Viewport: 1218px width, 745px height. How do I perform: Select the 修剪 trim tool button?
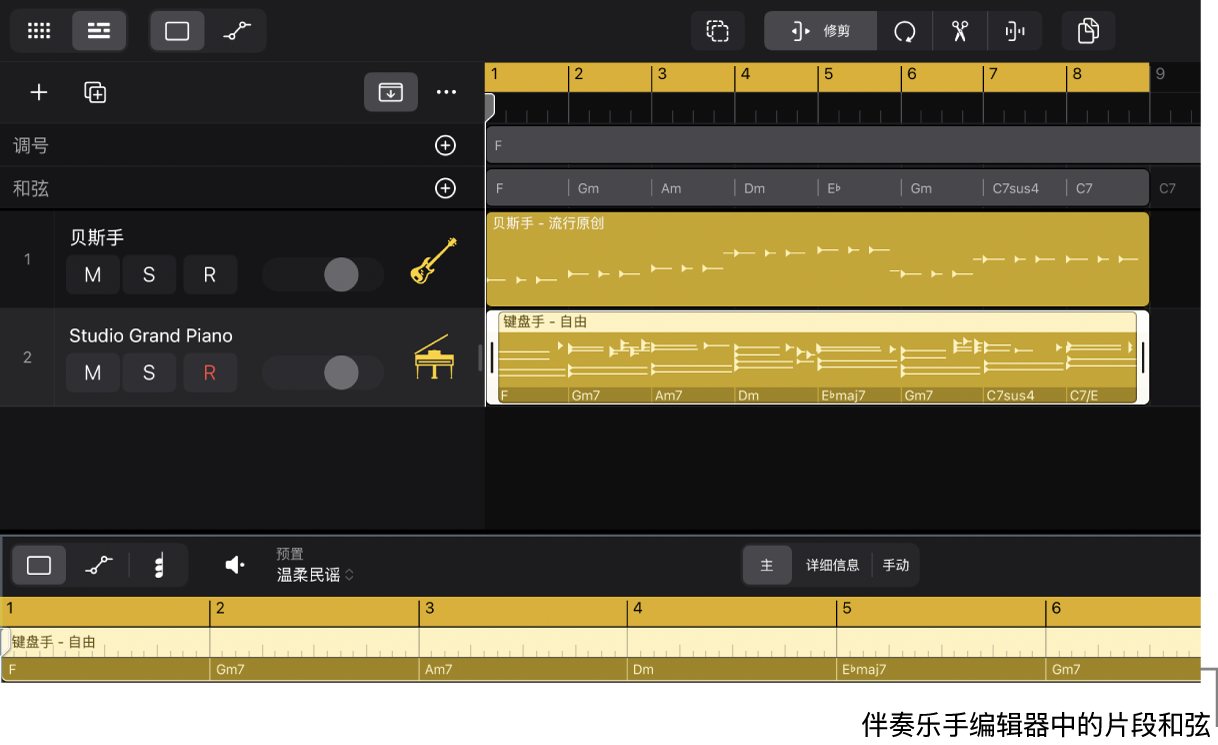[x=821, y=31]
